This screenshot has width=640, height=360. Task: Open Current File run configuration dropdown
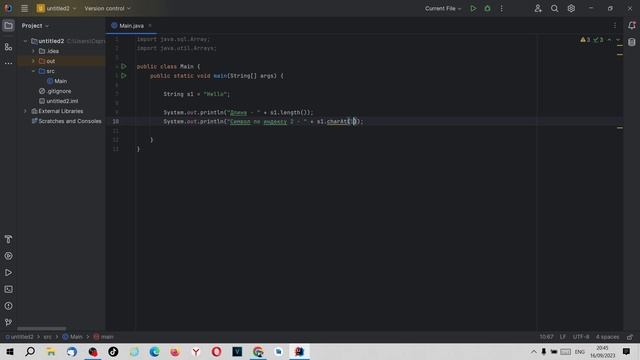443,8
